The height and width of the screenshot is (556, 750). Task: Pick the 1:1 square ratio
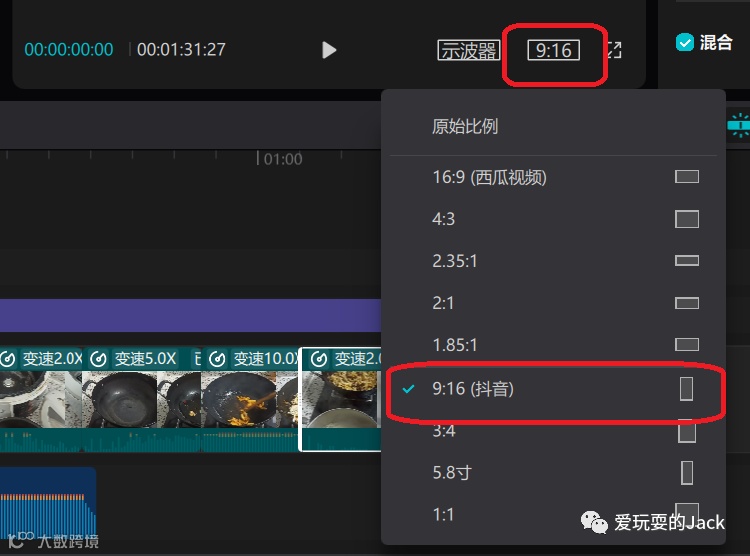[553, 514]
